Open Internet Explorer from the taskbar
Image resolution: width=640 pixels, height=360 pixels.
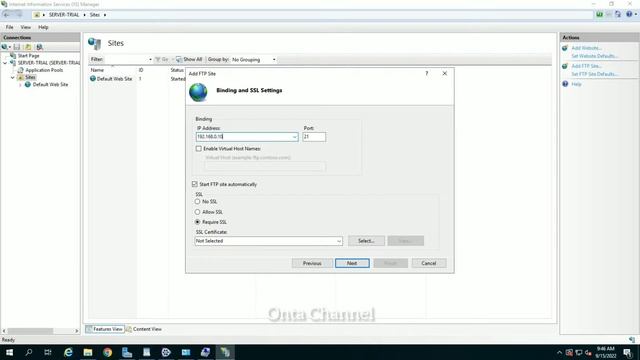[68, 352]
